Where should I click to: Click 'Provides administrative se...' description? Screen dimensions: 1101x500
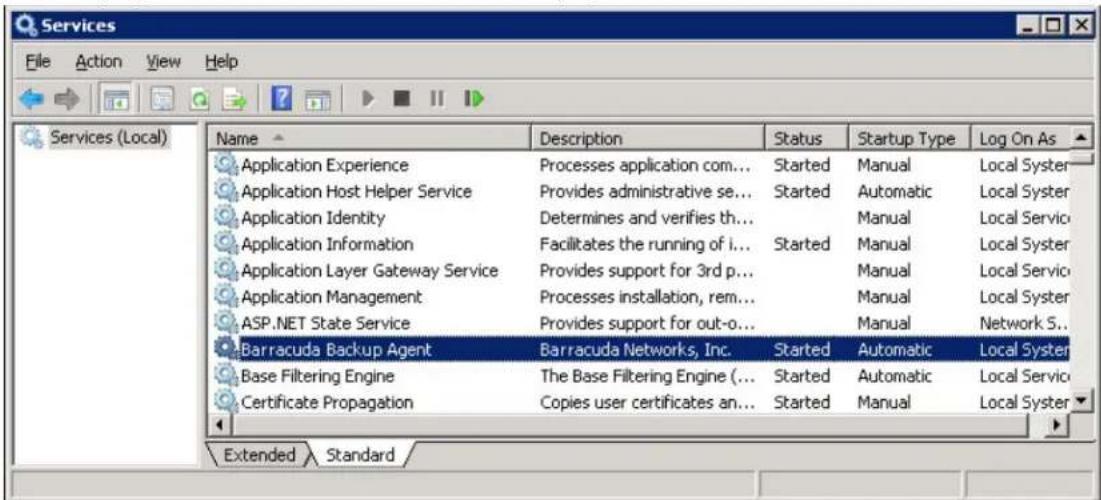pyautogui.click(x=645, y=191)
